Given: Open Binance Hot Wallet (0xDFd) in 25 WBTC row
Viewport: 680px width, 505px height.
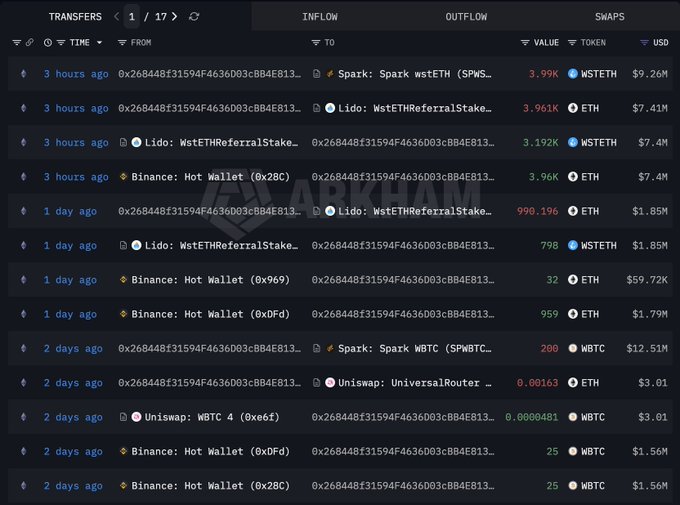Looking at the screenshot, I should tap(210, 451).
